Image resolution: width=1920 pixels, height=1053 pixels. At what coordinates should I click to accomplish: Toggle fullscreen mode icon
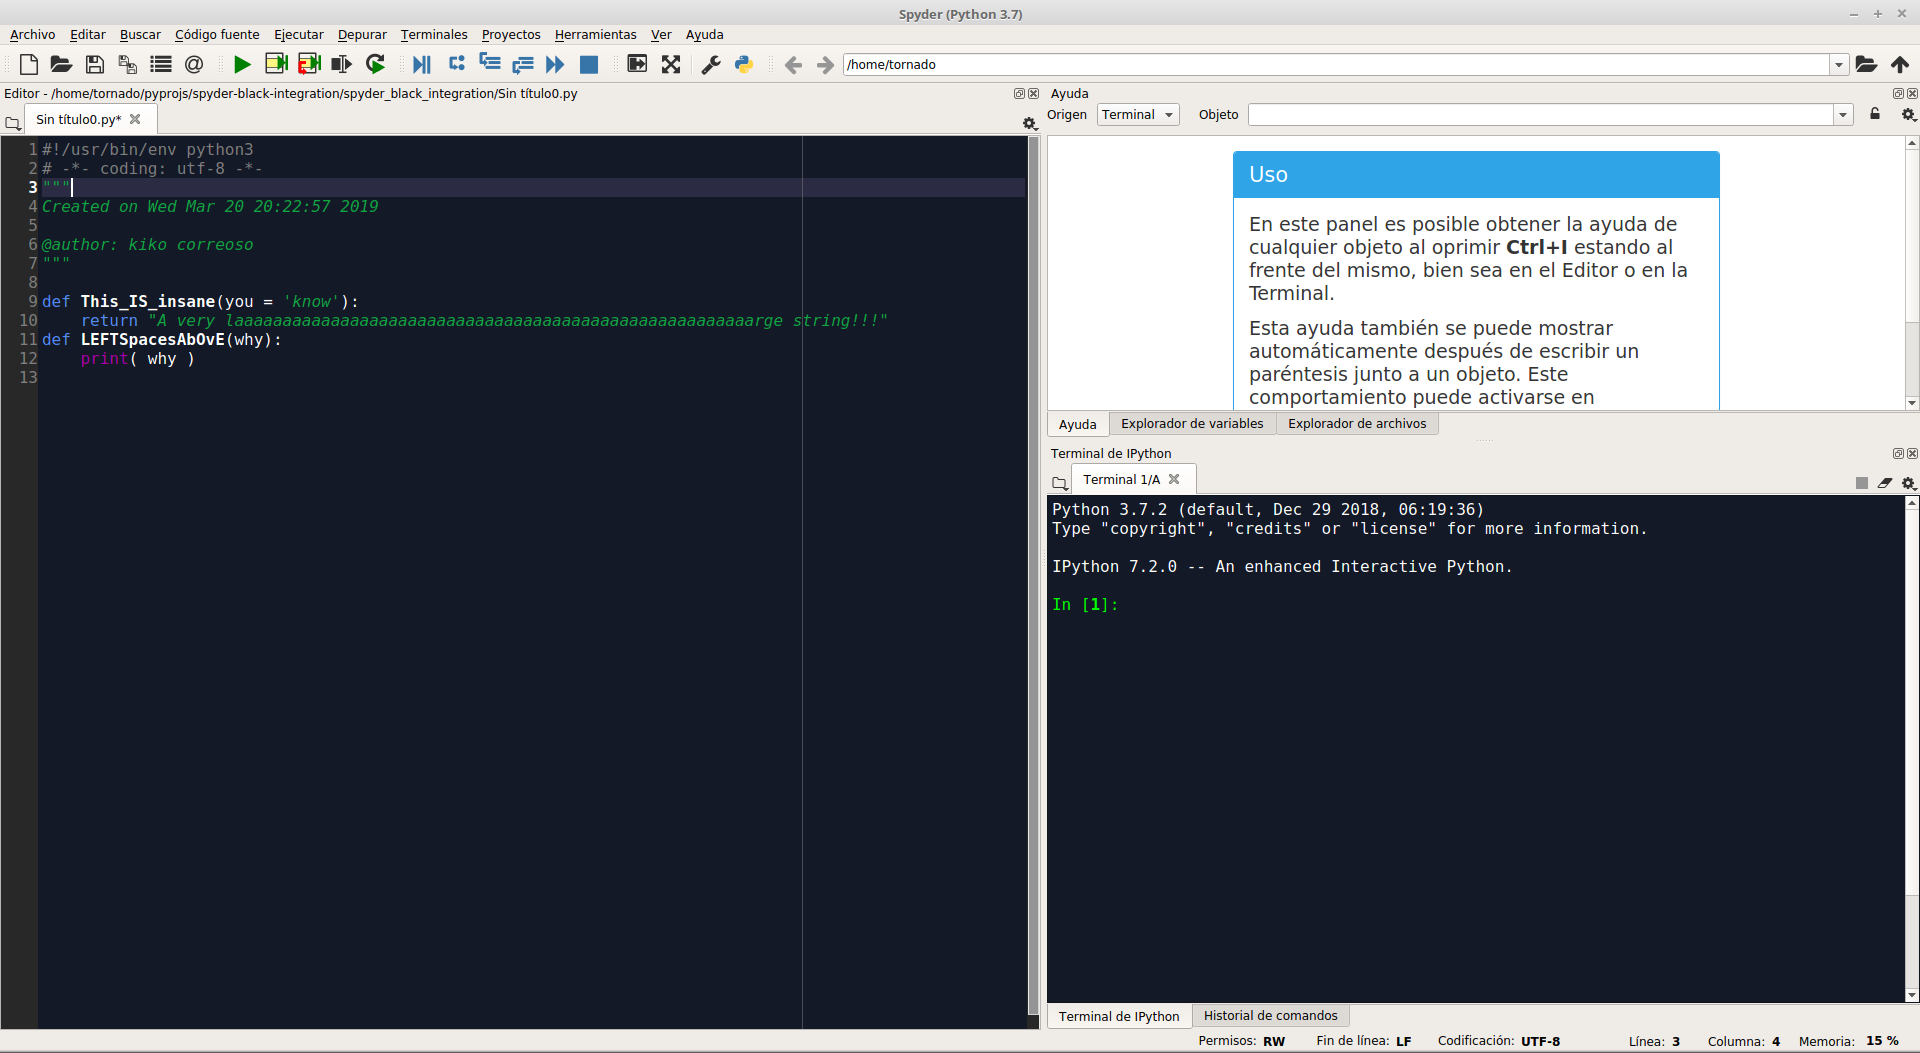[x=671, y=64]
